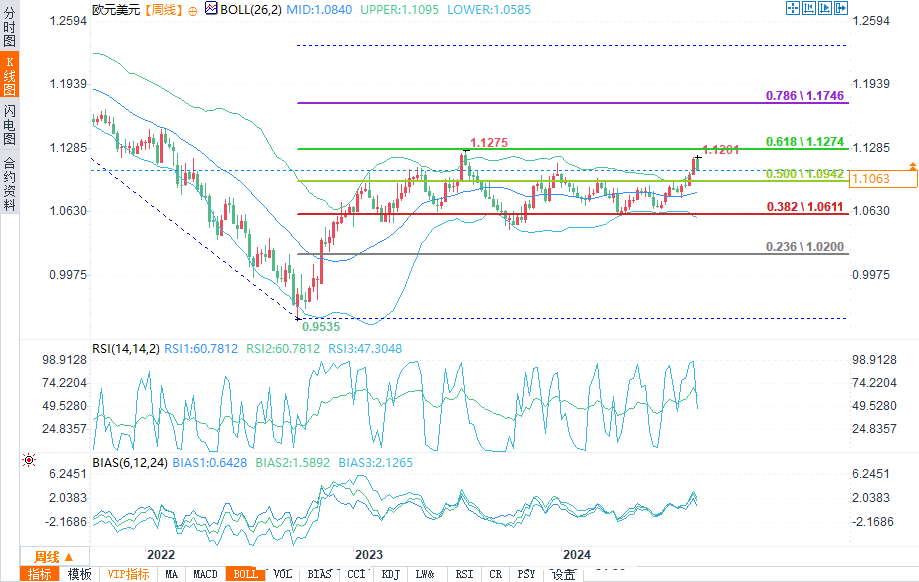
Task: Click the MID:1.0840 value
Action: tap(319, 9)
